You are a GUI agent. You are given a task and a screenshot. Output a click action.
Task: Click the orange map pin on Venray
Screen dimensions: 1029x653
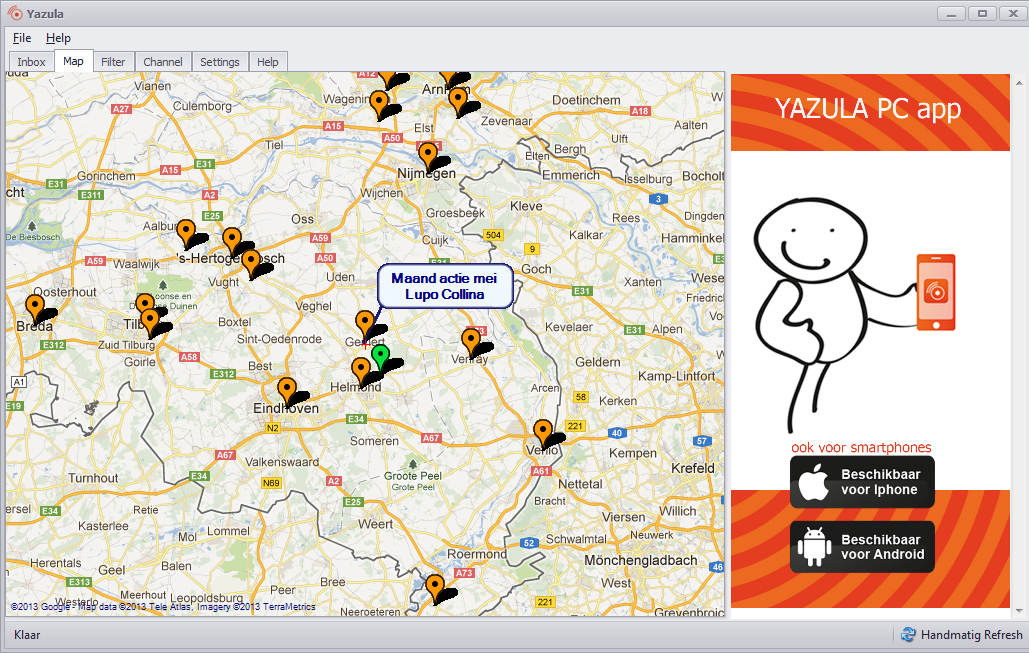[x=471, y=342]
